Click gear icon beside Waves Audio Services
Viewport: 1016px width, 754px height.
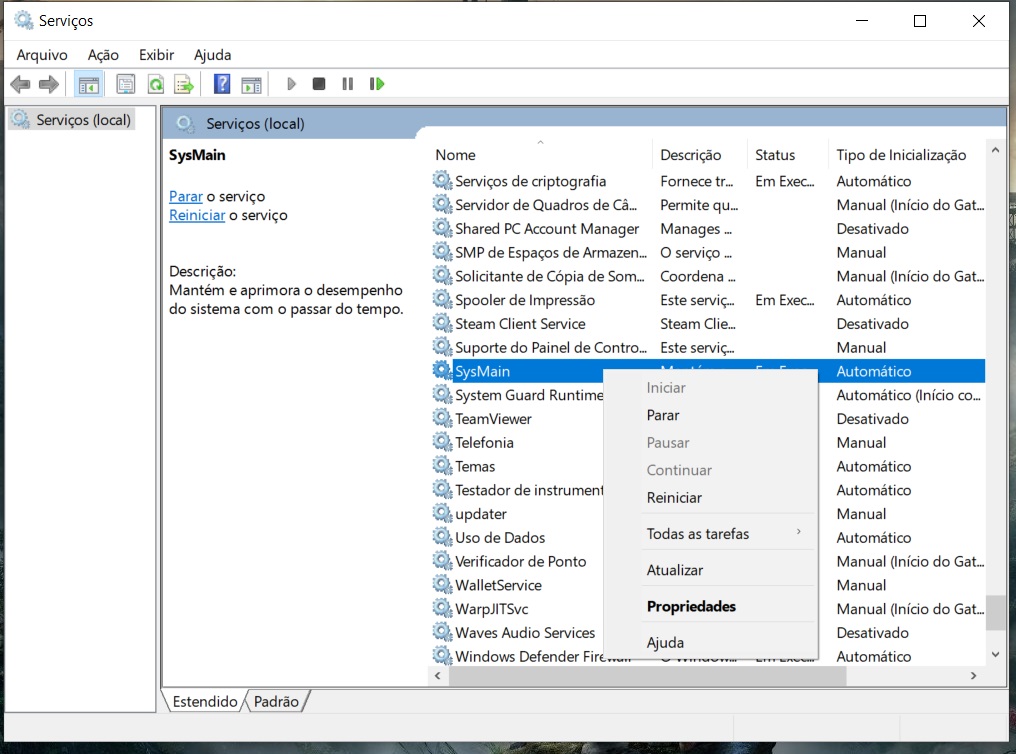coord(443,632)
